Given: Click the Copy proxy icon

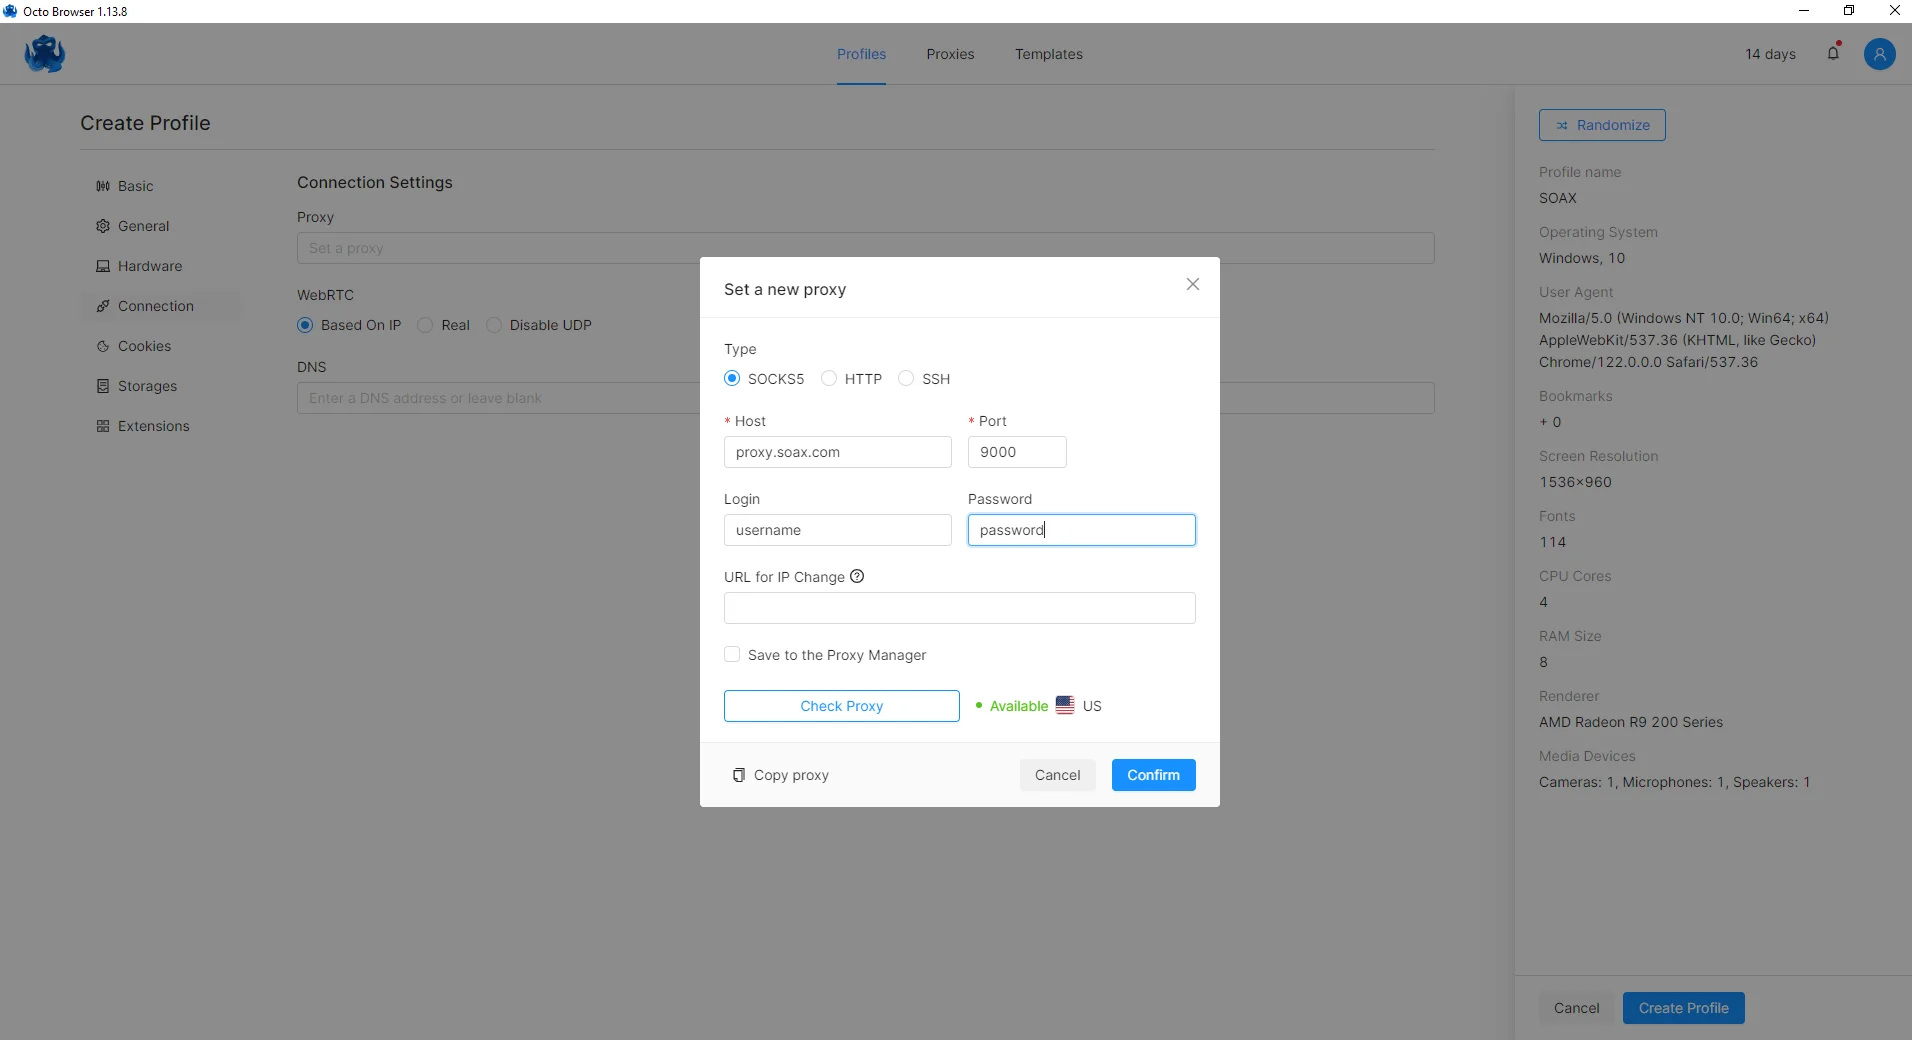Looking at the screenshot, I should (x=739, y=775).
